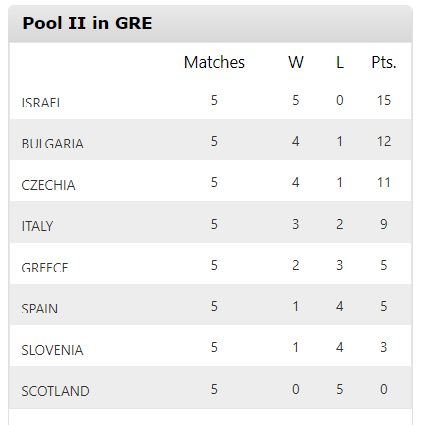Click Italy's wins count of 3

[x=296, y=224]
